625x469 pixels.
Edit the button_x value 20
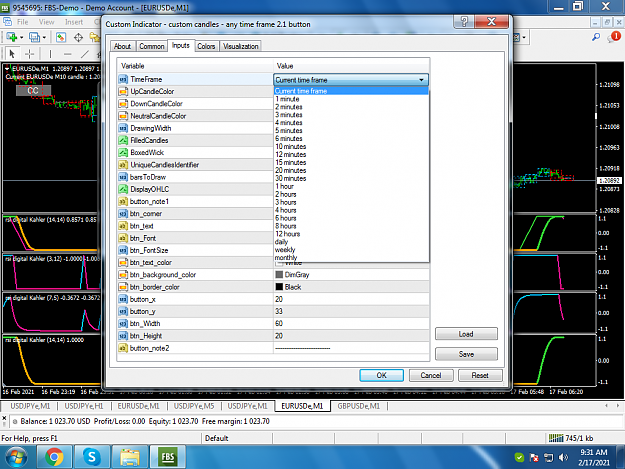[351, 299]
